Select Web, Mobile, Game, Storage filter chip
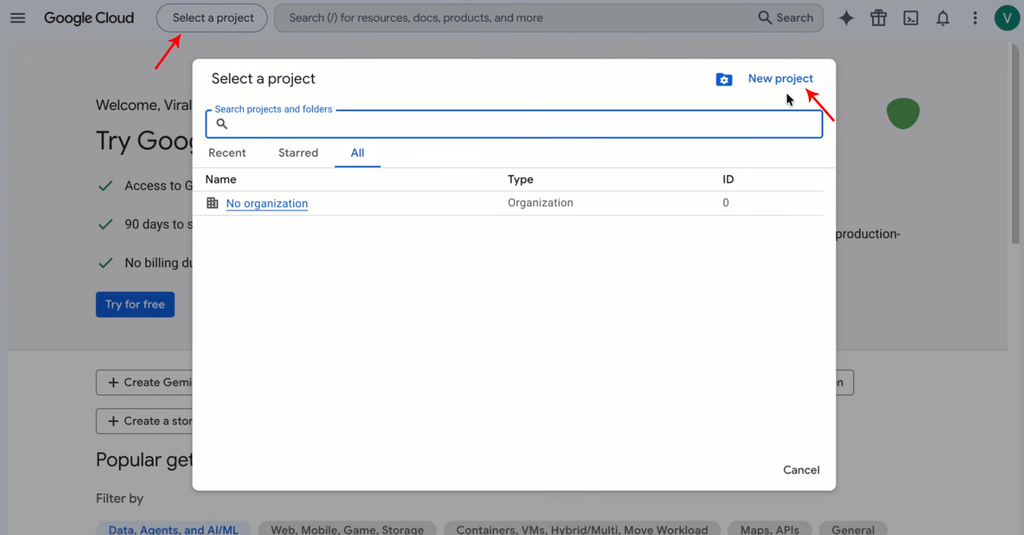 pyautogui.click(x=347, y=528)
